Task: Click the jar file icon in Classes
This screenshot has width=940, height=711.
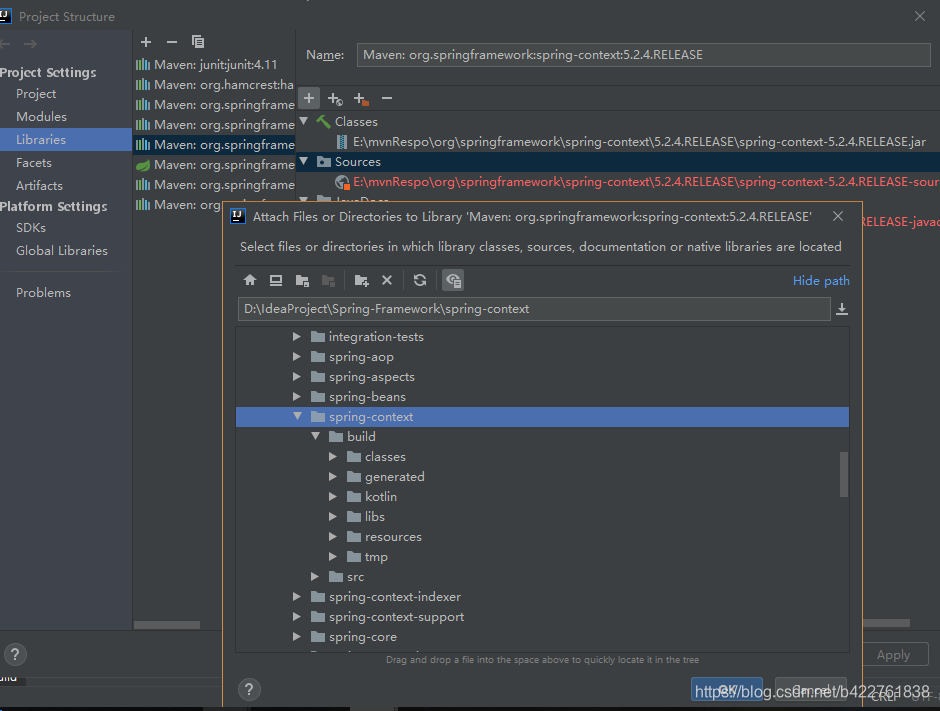Action: [342, 141]
